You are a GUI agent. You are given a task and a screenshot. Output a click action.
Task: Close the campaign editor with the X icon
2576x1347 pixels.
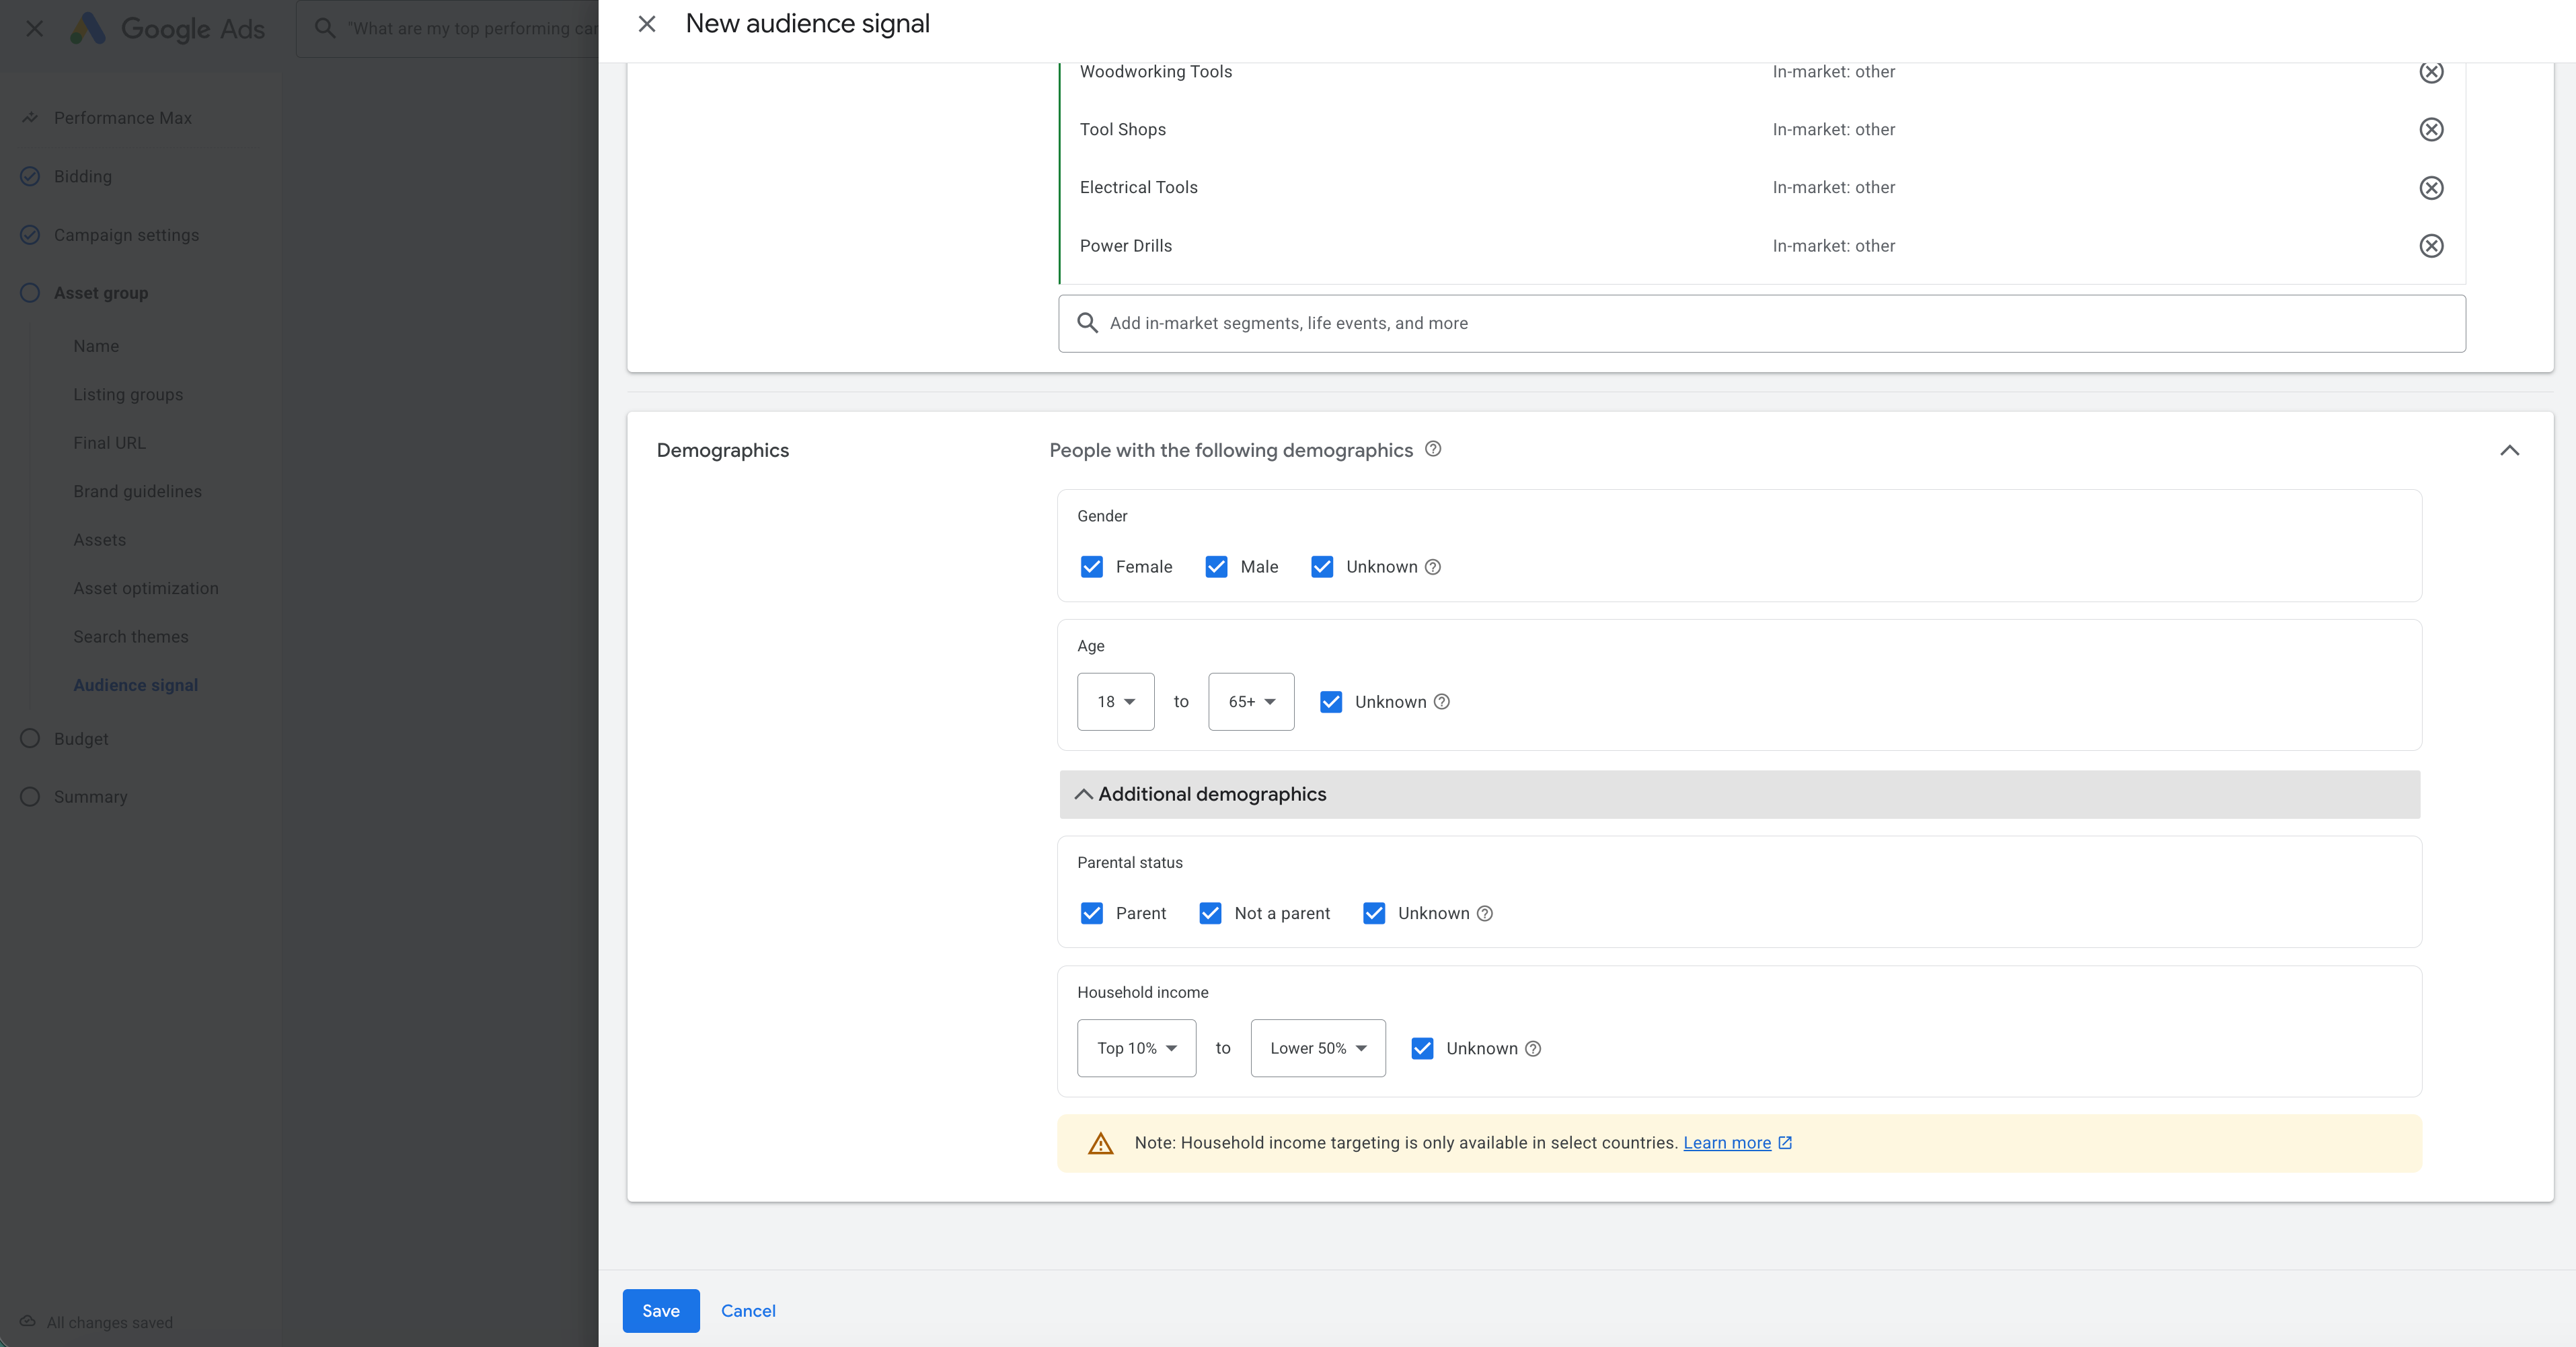tap(34, 28)
